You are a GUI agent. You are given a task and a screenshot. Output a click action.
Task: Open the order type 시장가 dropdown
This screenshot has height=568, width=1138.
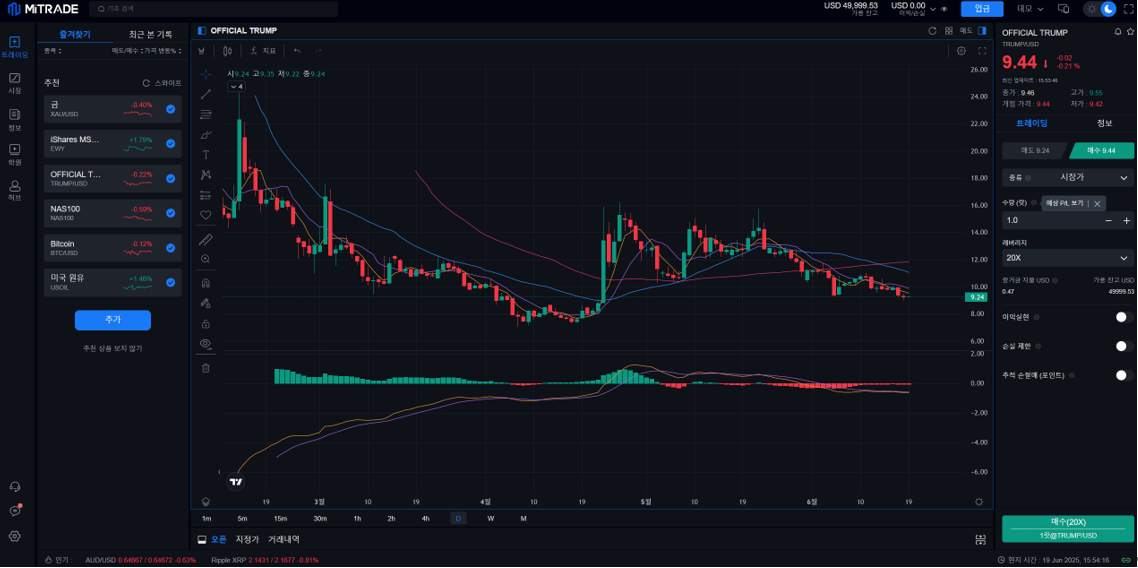(x=1067, y=177)
